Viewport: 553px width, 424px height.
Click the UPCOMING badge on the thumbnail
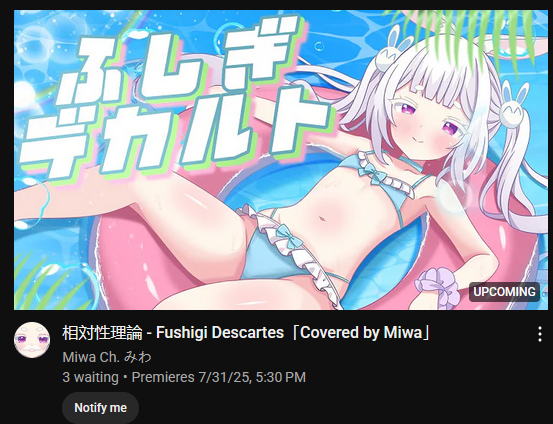pyautogui.click(x=504, y=292)
